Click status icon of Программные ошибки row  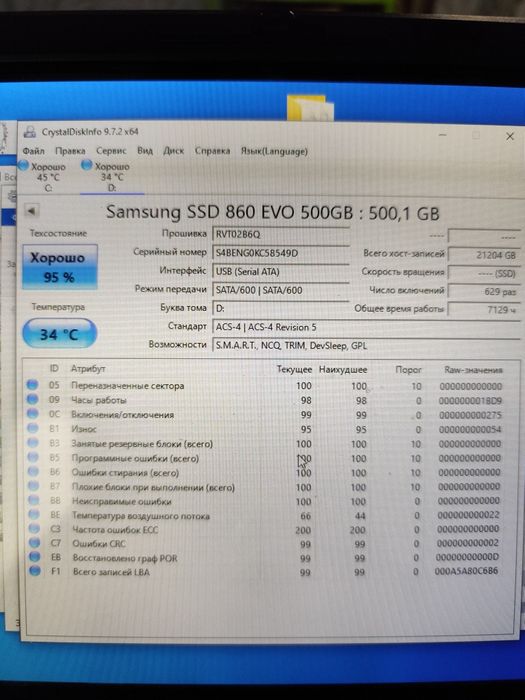pos(33,457)
